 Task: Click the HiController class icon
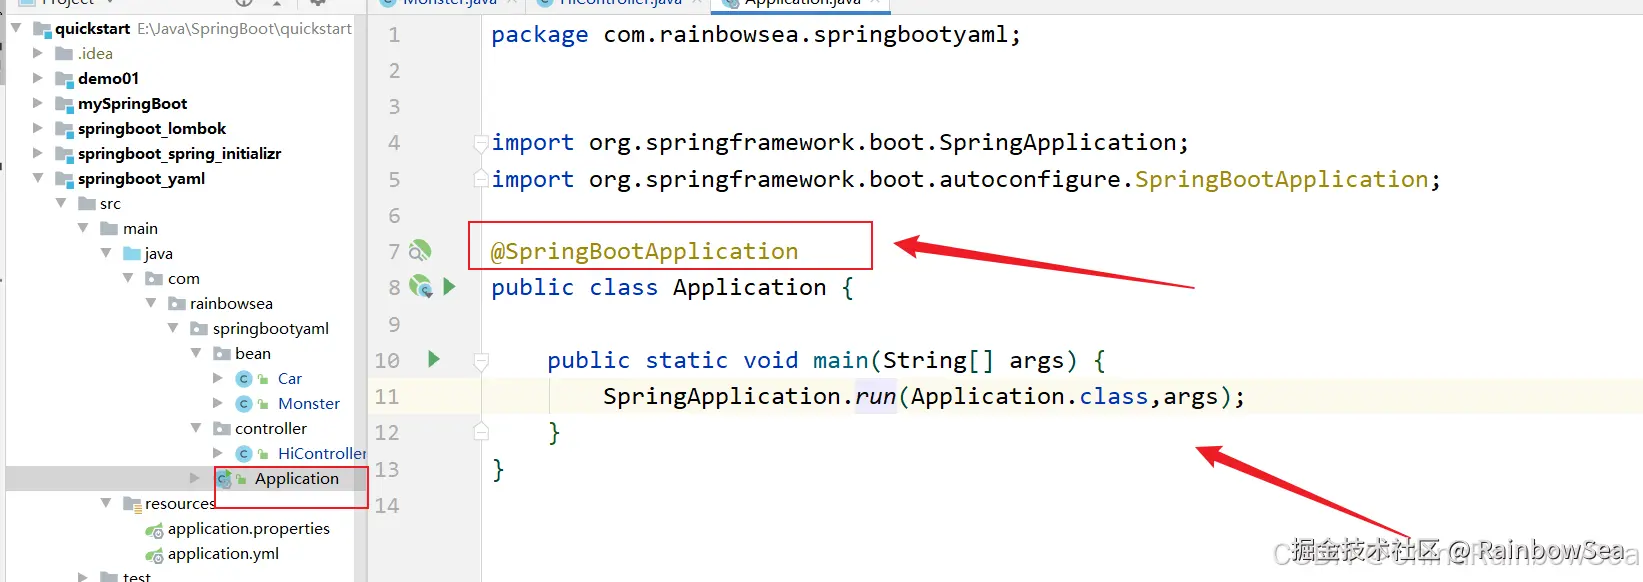click(x=243, y=454)
